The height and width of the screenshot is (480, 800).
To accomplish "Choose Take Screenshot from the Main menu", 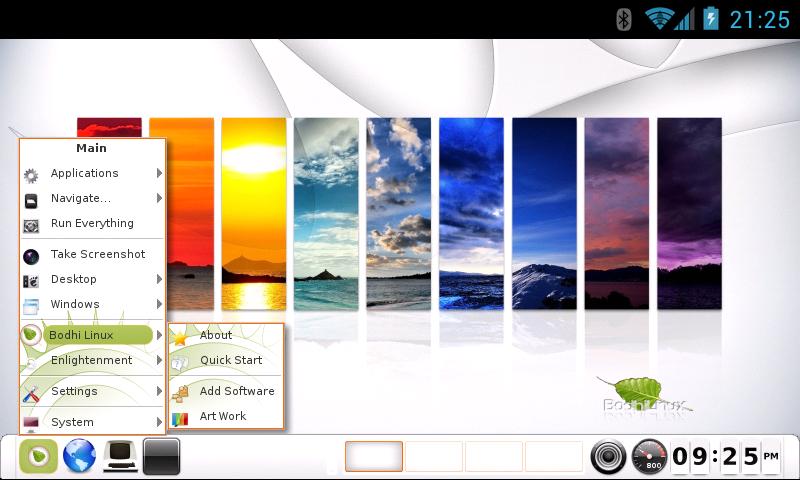I will click(97, 255).
